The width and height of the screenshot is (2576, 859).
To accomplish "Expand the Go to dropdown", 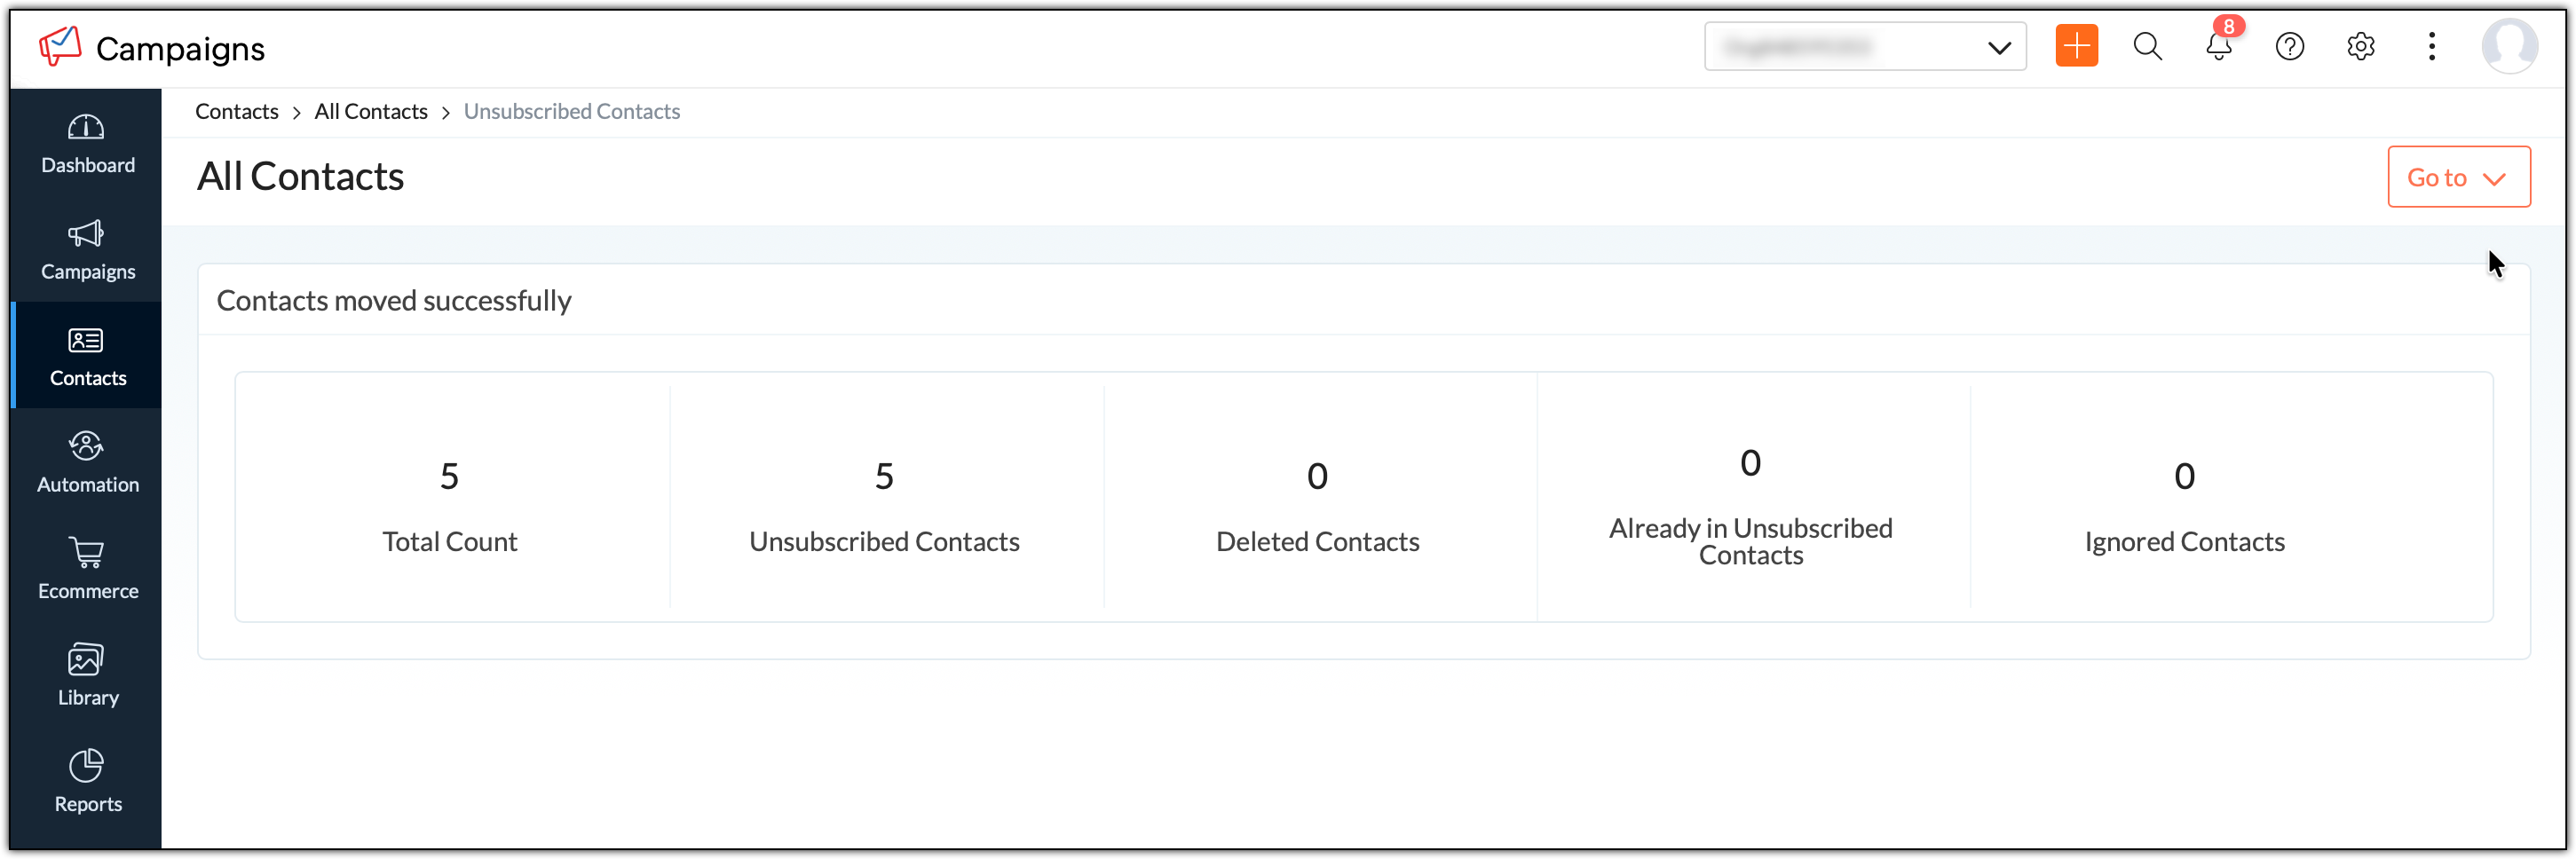I will tap(2458, 177).
